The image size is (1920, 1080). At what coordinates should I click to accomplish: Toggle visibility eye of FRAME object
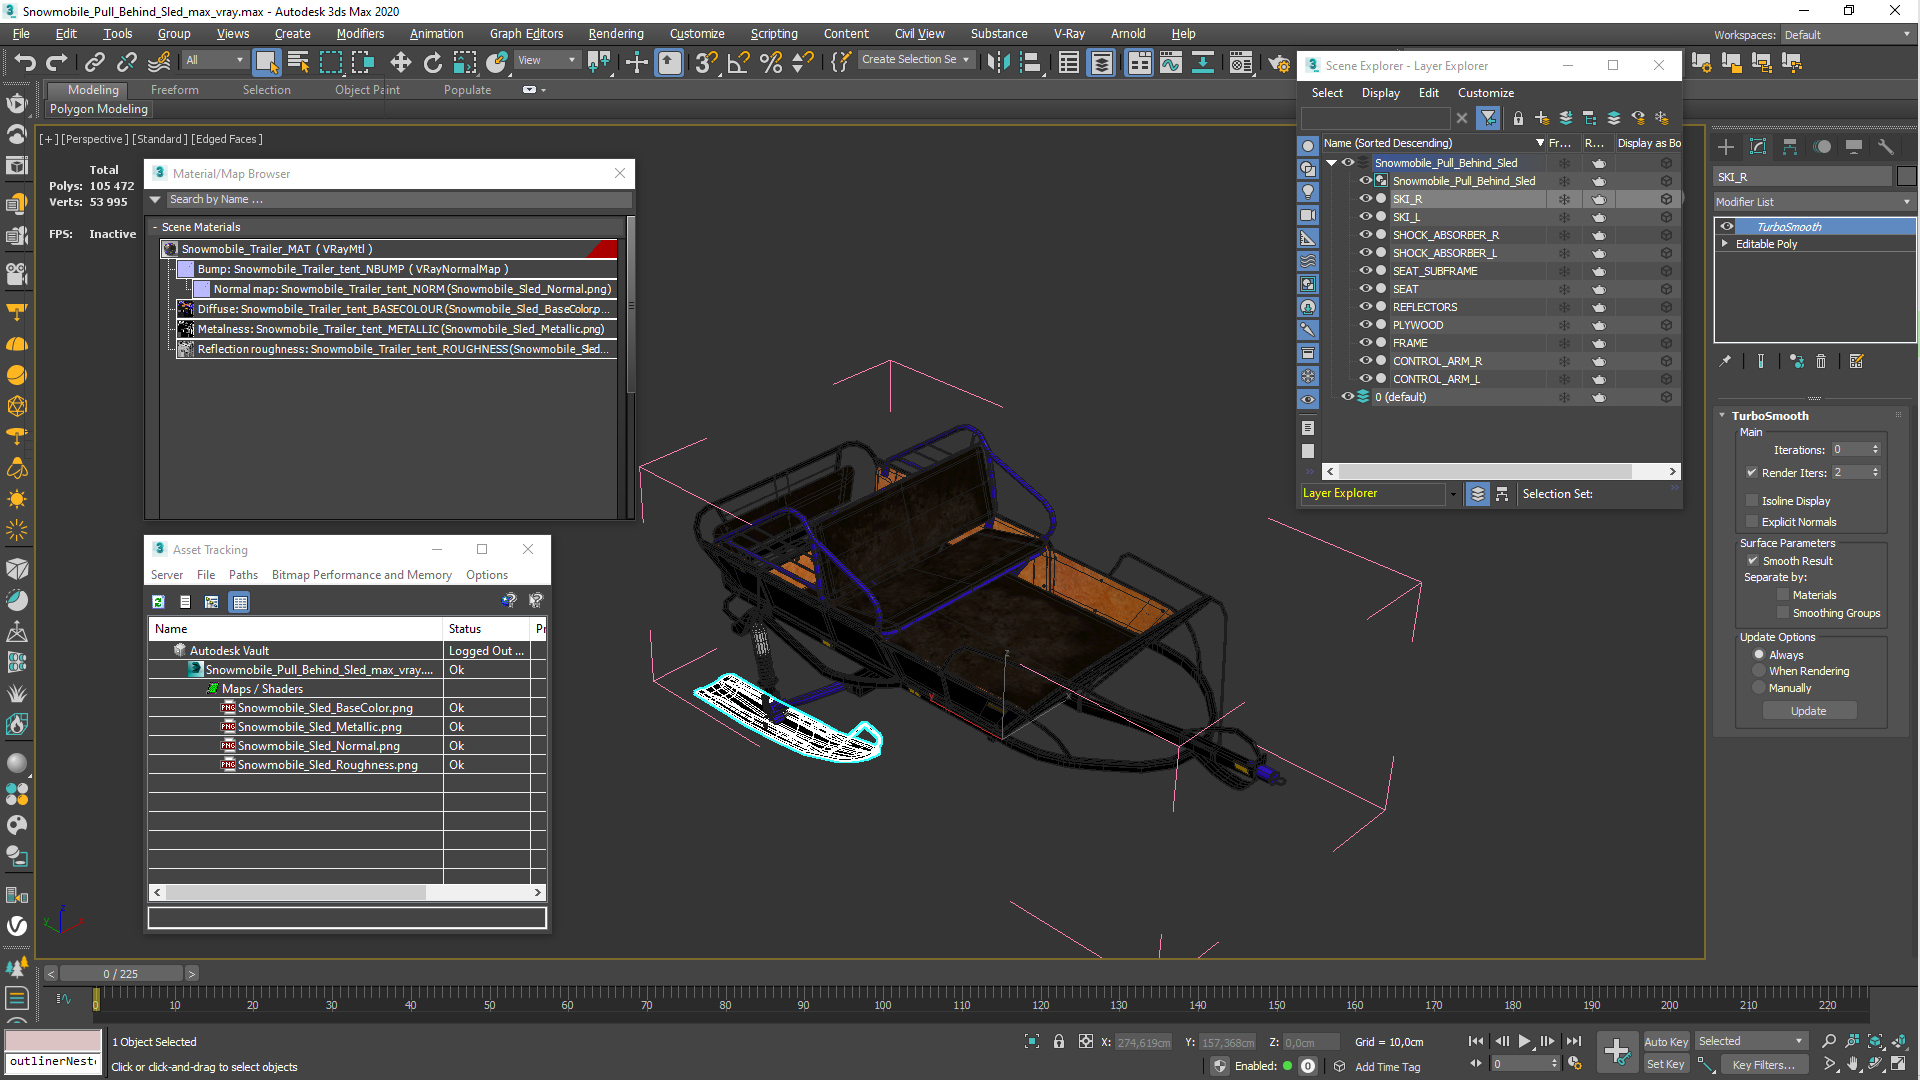[x=1365, y=343]
